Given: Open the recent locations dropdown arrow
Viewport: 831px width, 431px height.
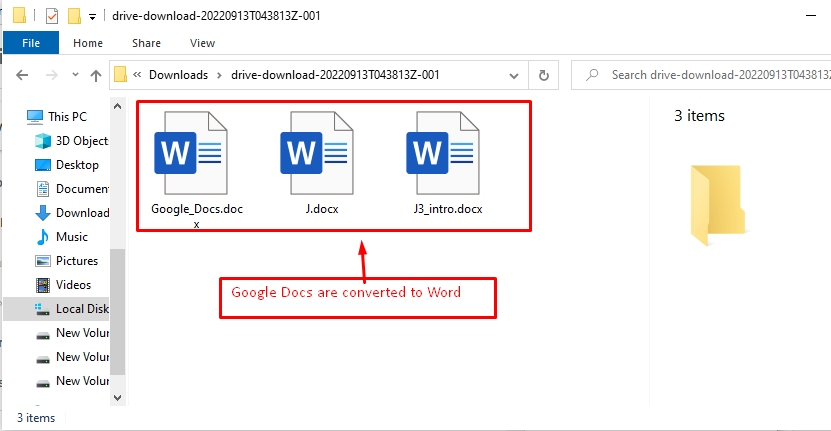Looking at the screenshot, I should click(x=75, y=75).
